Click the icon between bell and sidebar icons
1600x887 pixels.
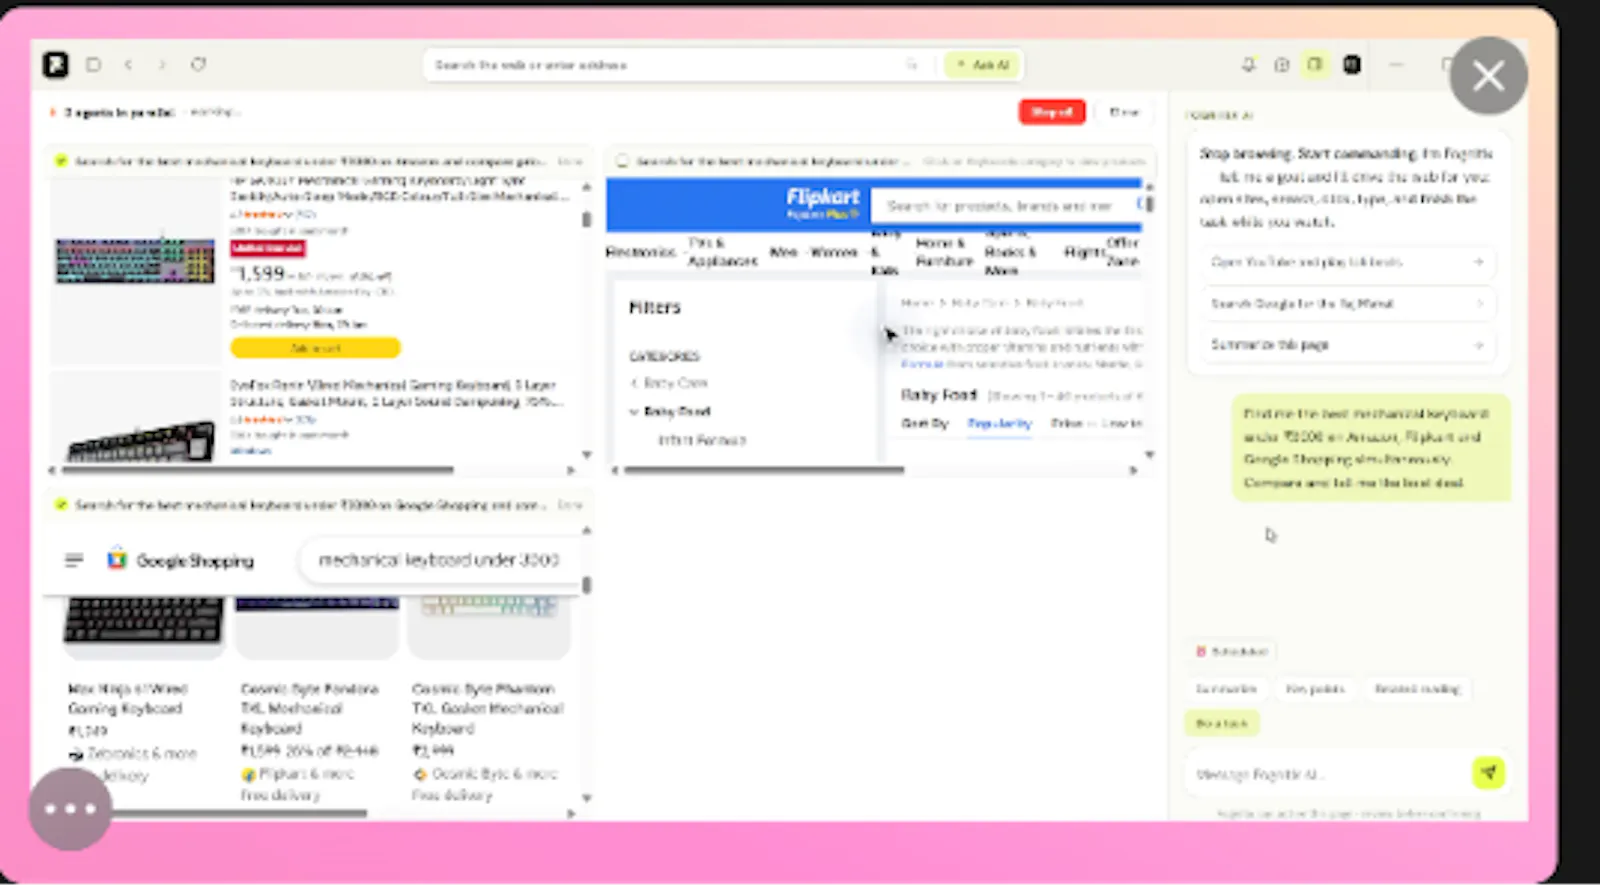tap(1282, 65)
